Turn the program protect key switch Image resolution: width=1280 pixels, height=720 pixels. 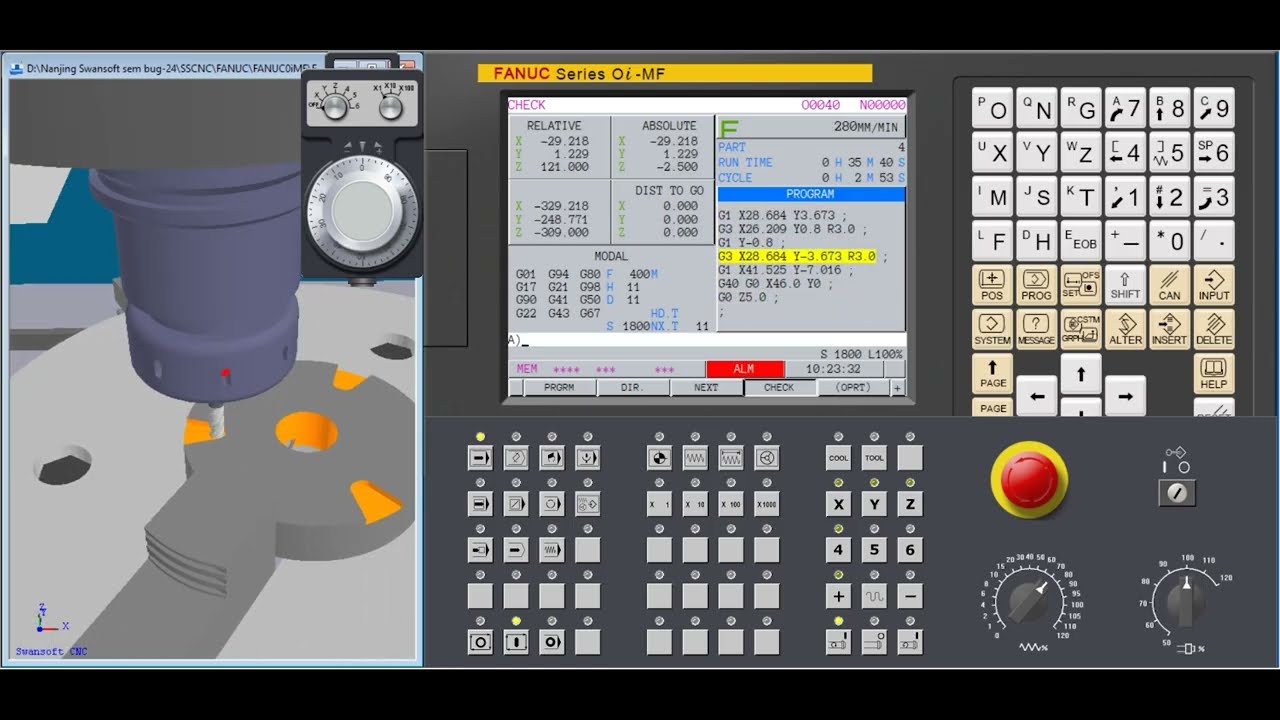click(x=1177, y=493)
